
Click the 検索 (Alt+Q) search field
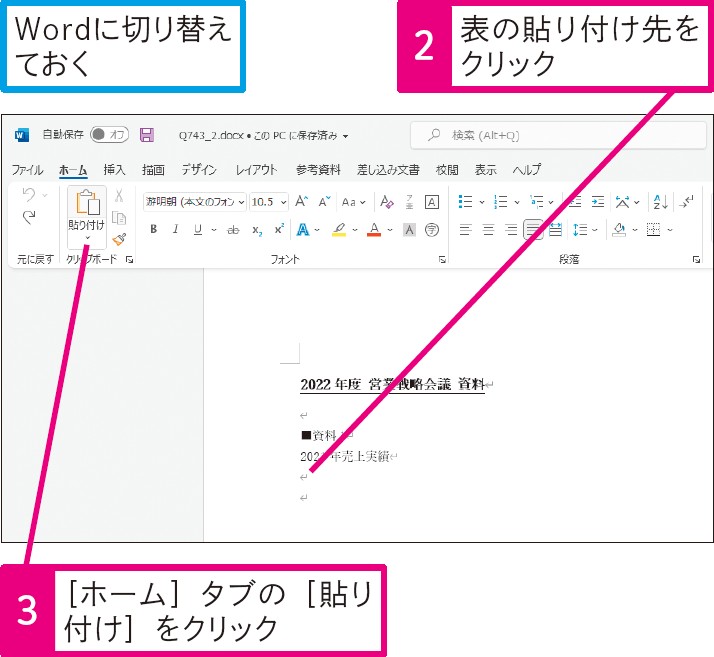click(x=558, y=135)
